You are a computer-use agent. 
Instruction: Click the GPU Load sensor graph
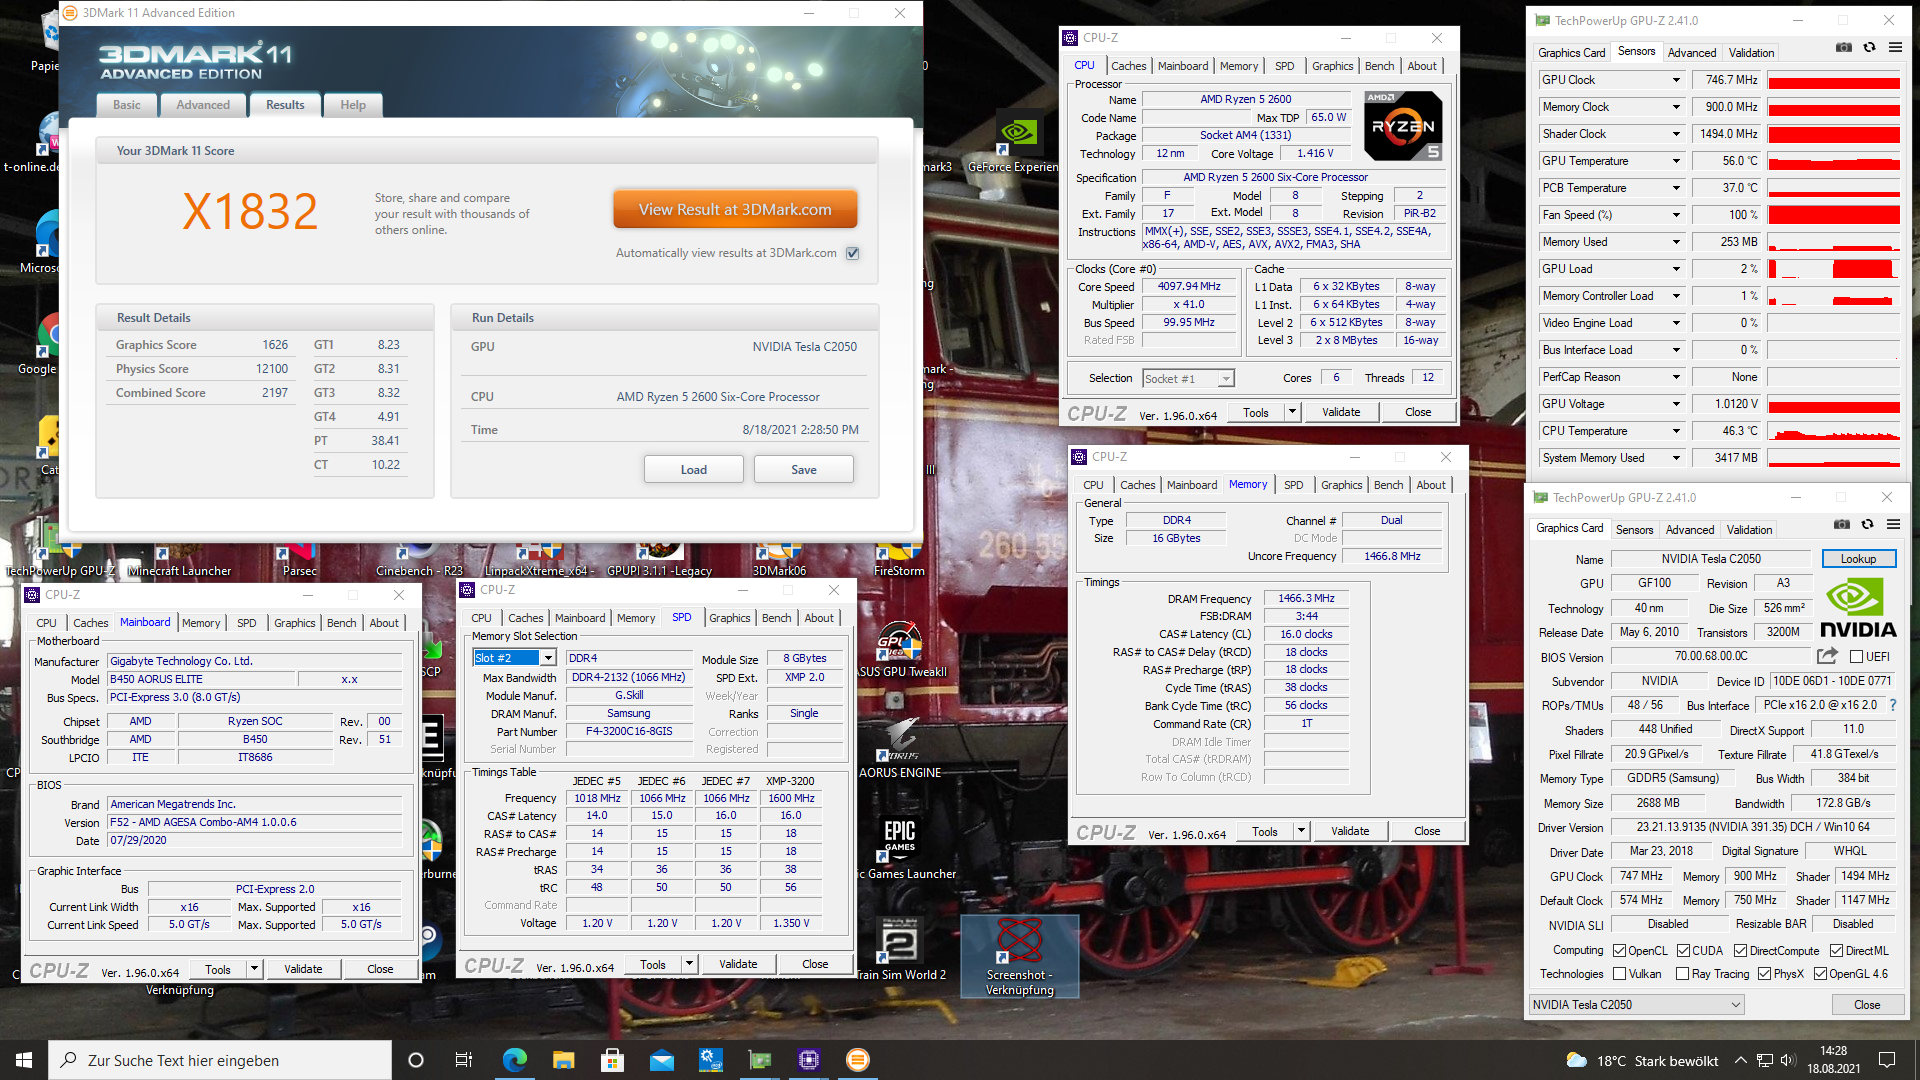1833,269
